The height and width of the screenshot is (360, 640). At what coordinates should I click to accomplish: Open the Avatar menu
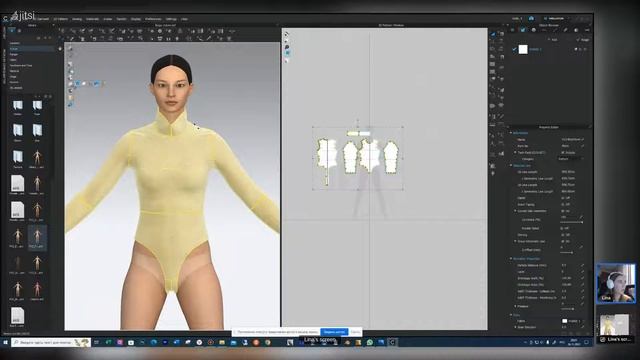coord(107,19)
